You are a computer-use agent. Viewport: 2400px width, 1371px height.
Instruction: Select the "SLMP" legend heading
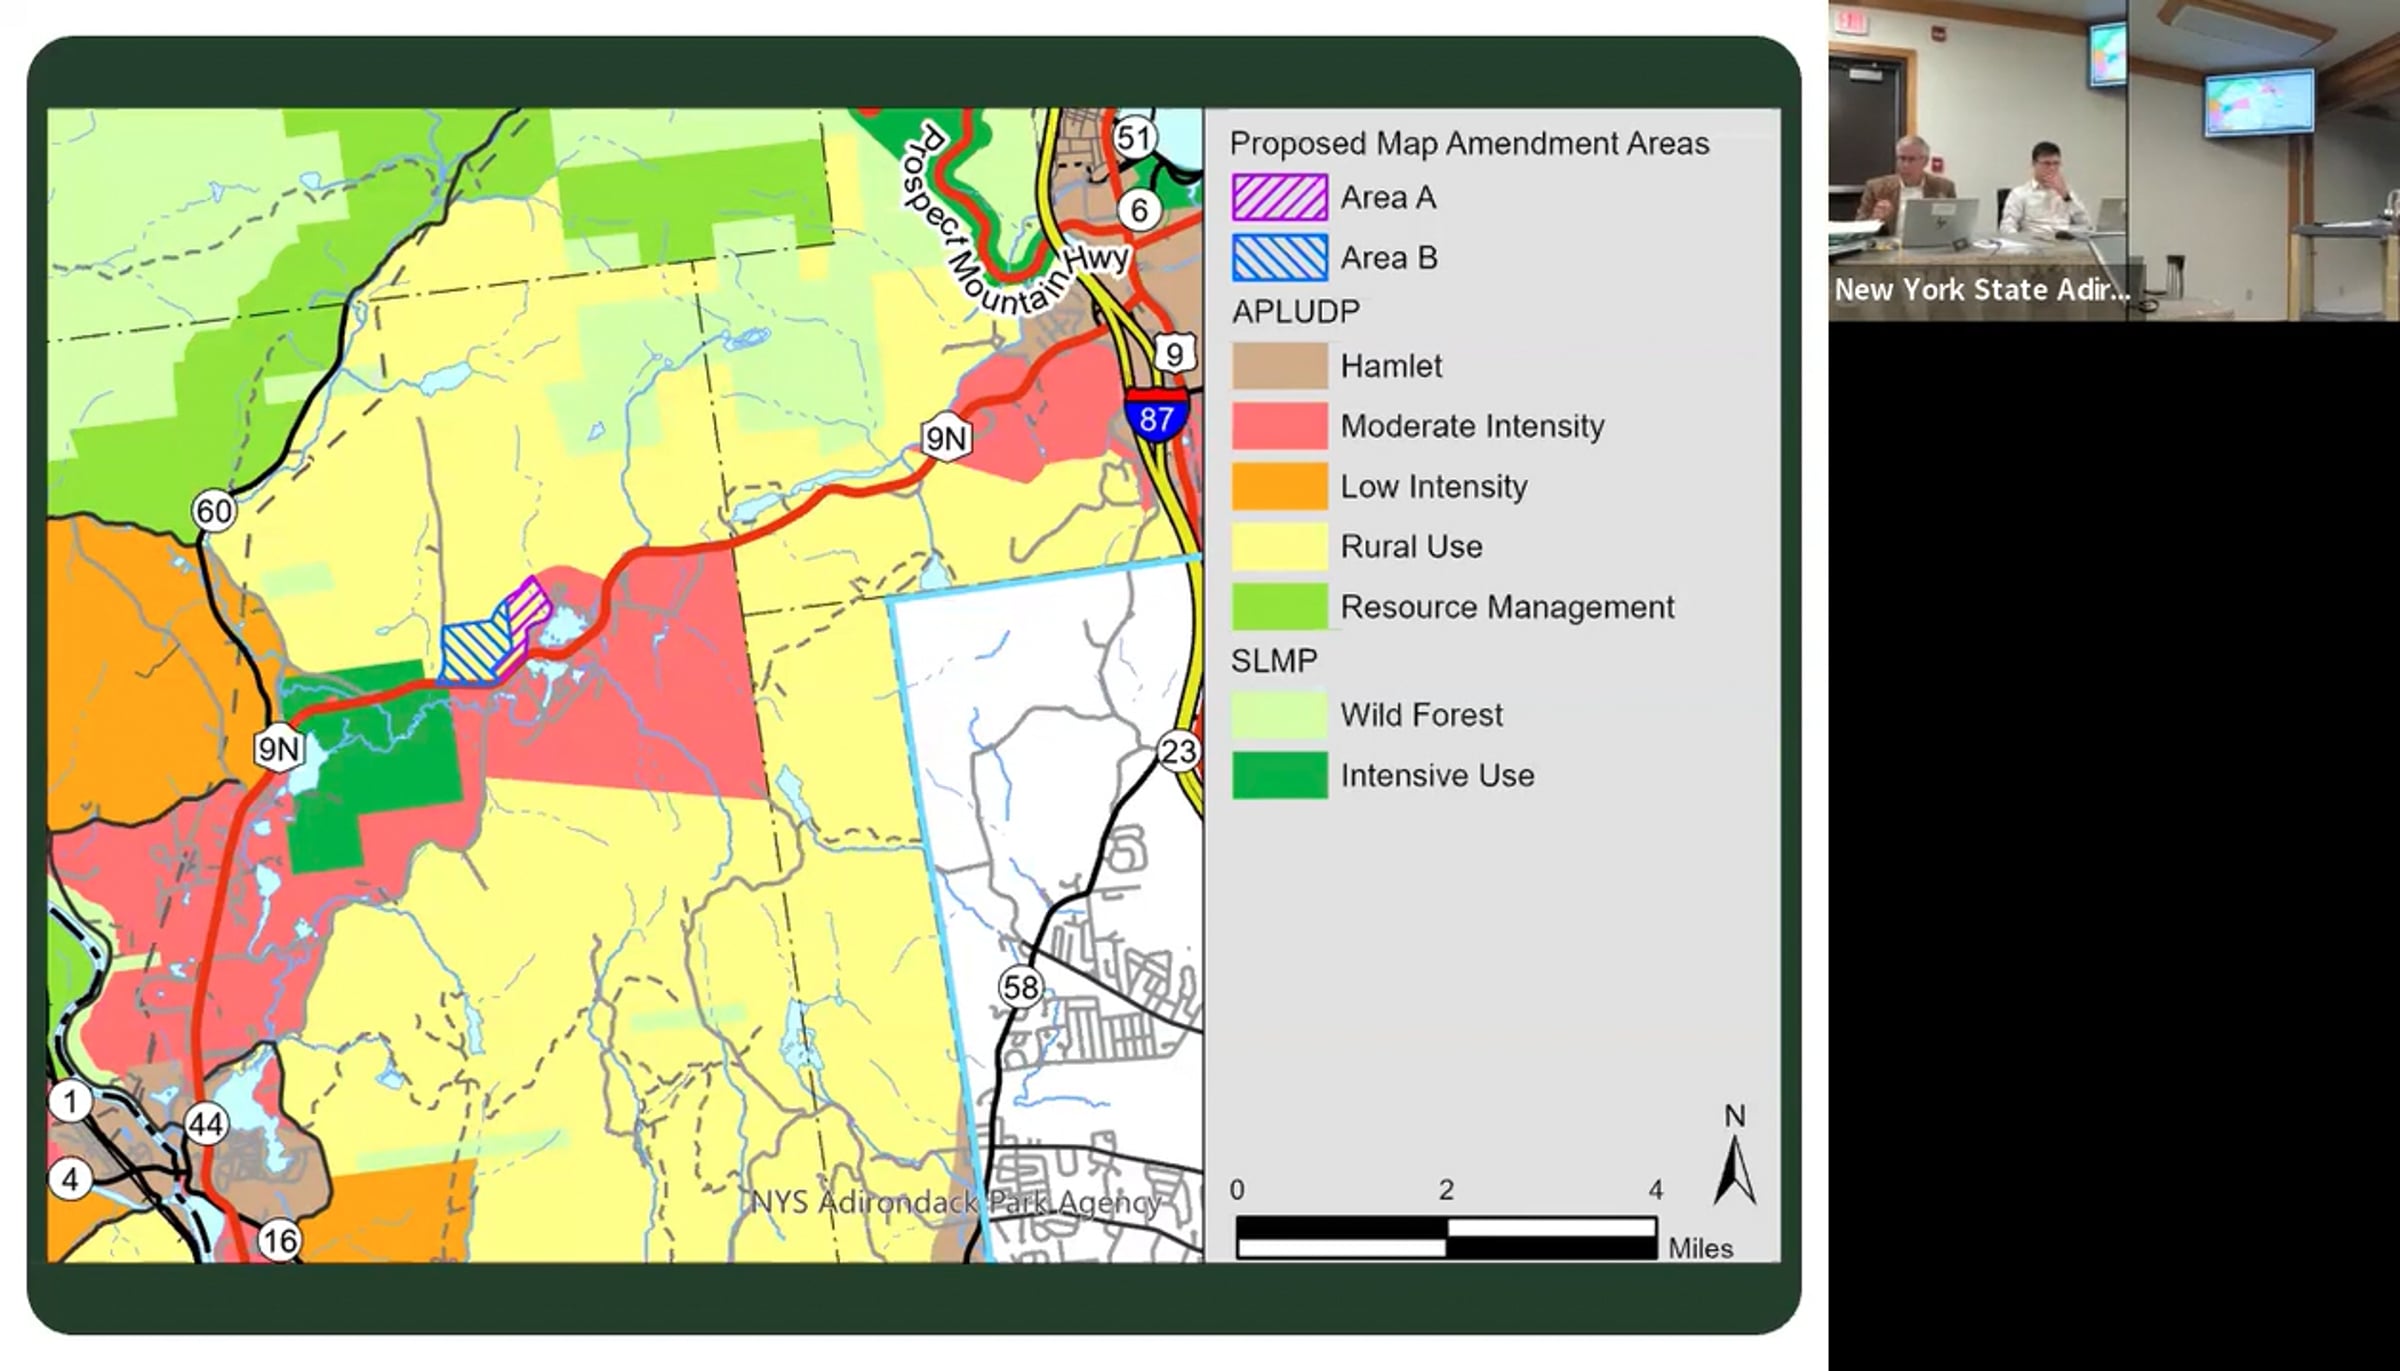(1274, 661)
